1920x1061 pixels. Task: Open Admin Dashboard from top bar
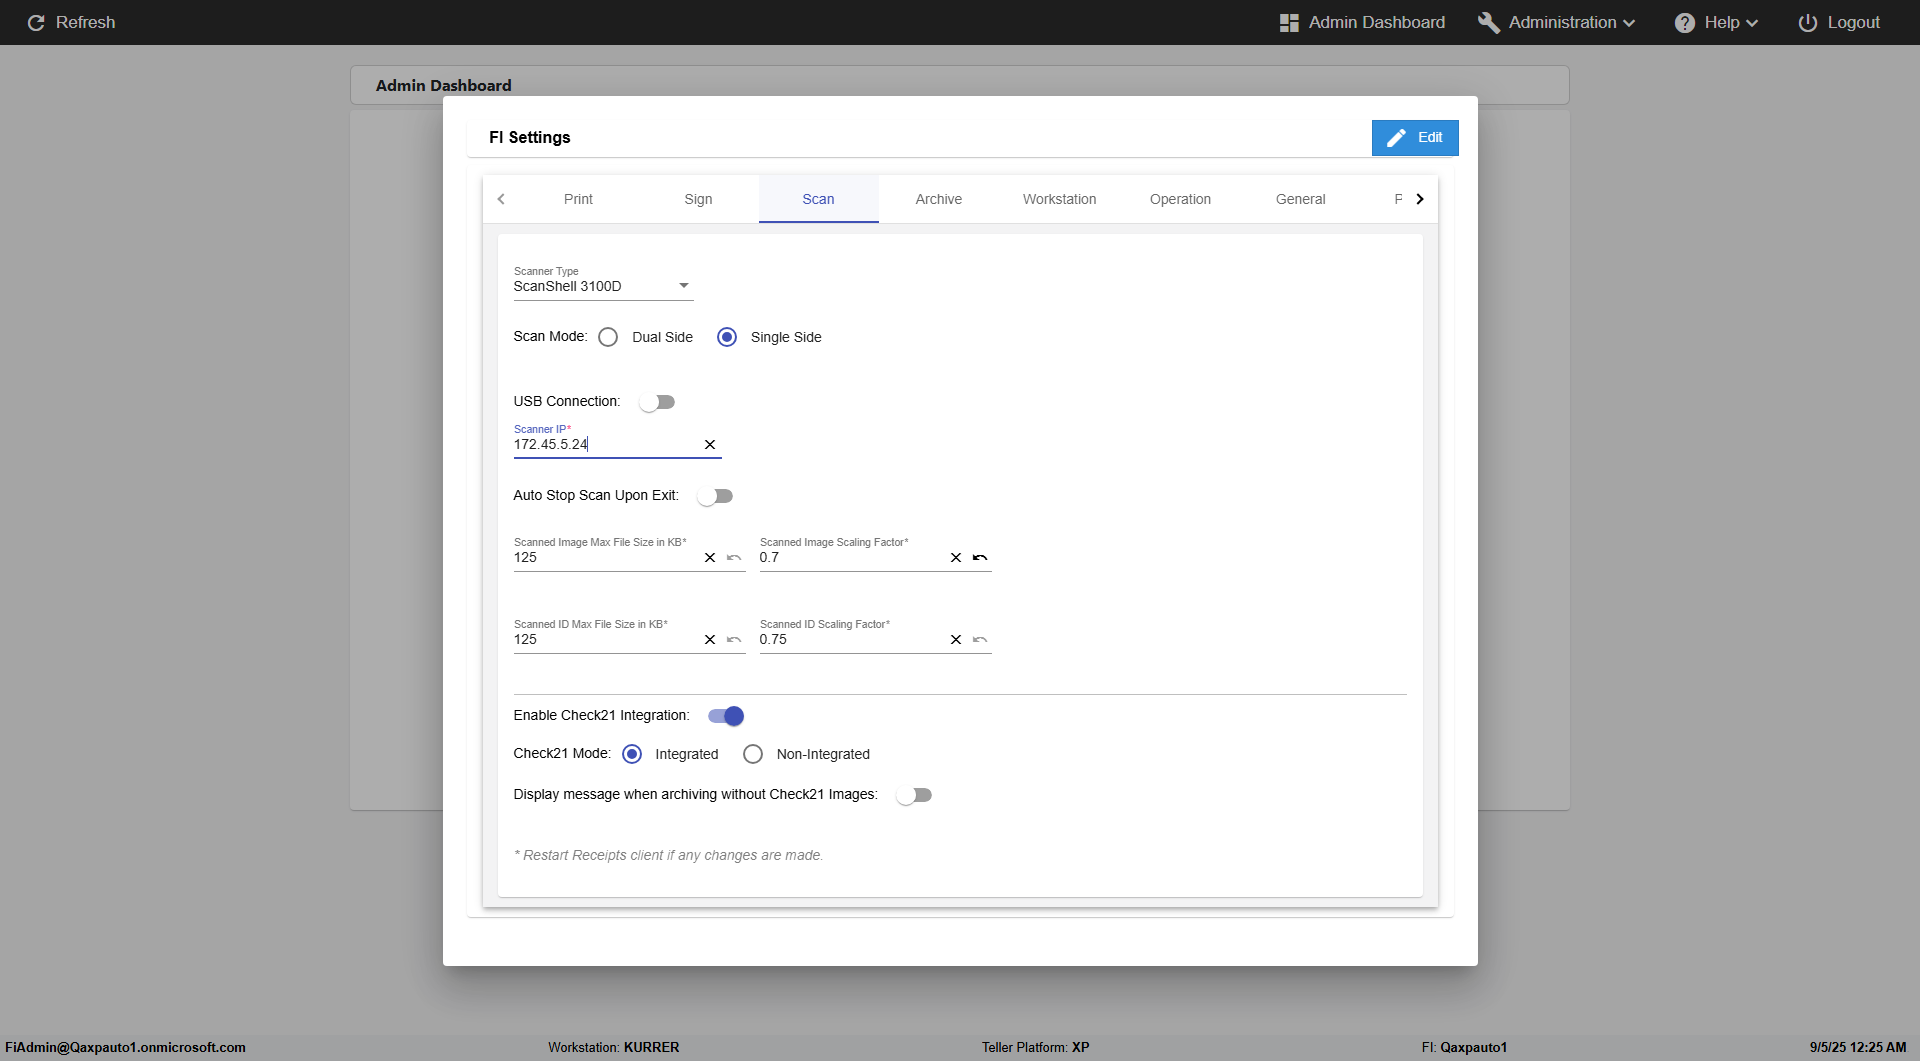pos(1362,22)
